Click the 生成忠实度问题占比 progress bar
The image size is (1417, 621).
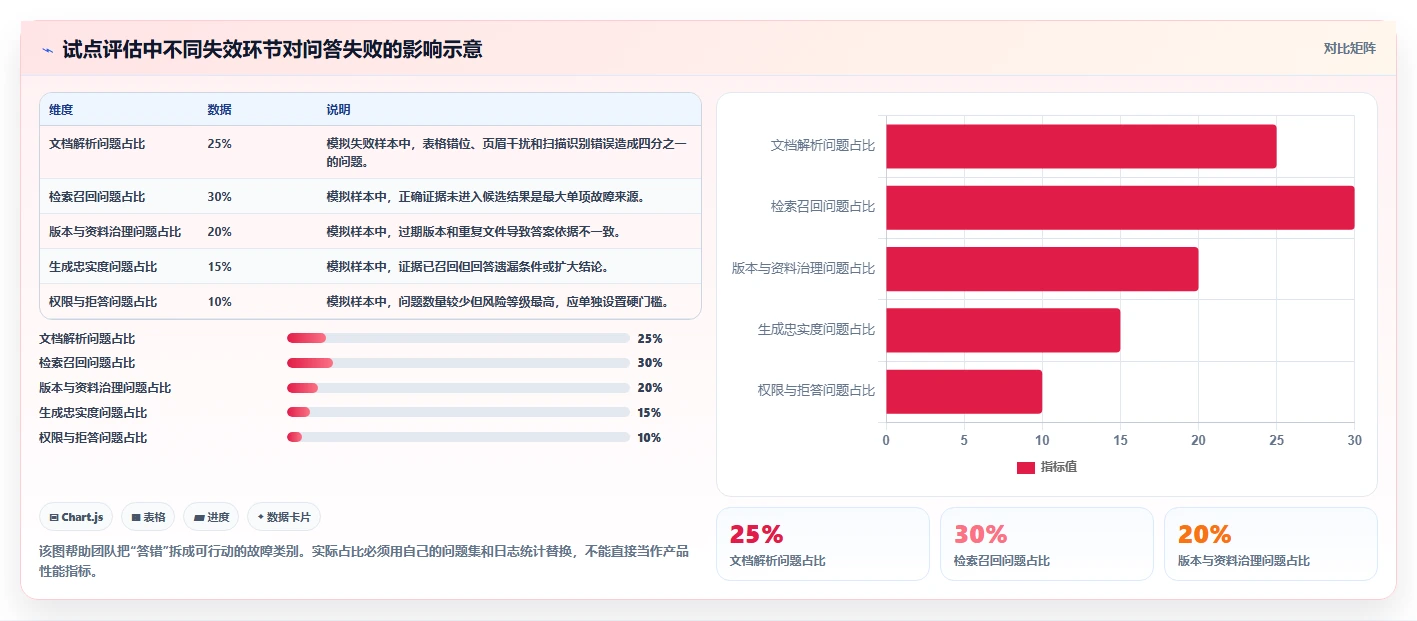[458, 413]
